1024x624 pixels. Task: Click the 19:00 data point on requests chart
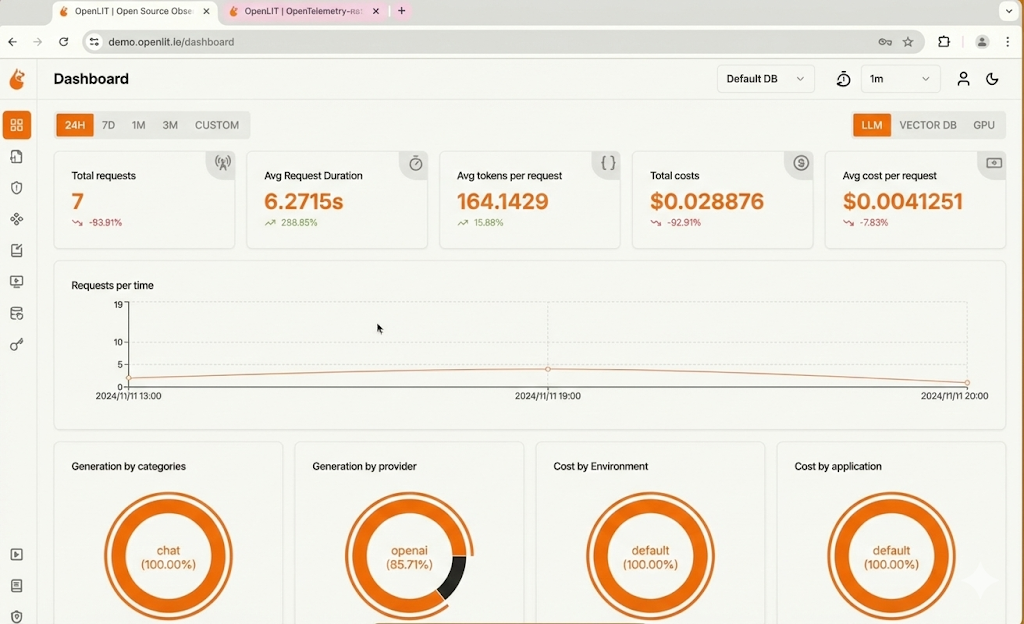[548, 369]
